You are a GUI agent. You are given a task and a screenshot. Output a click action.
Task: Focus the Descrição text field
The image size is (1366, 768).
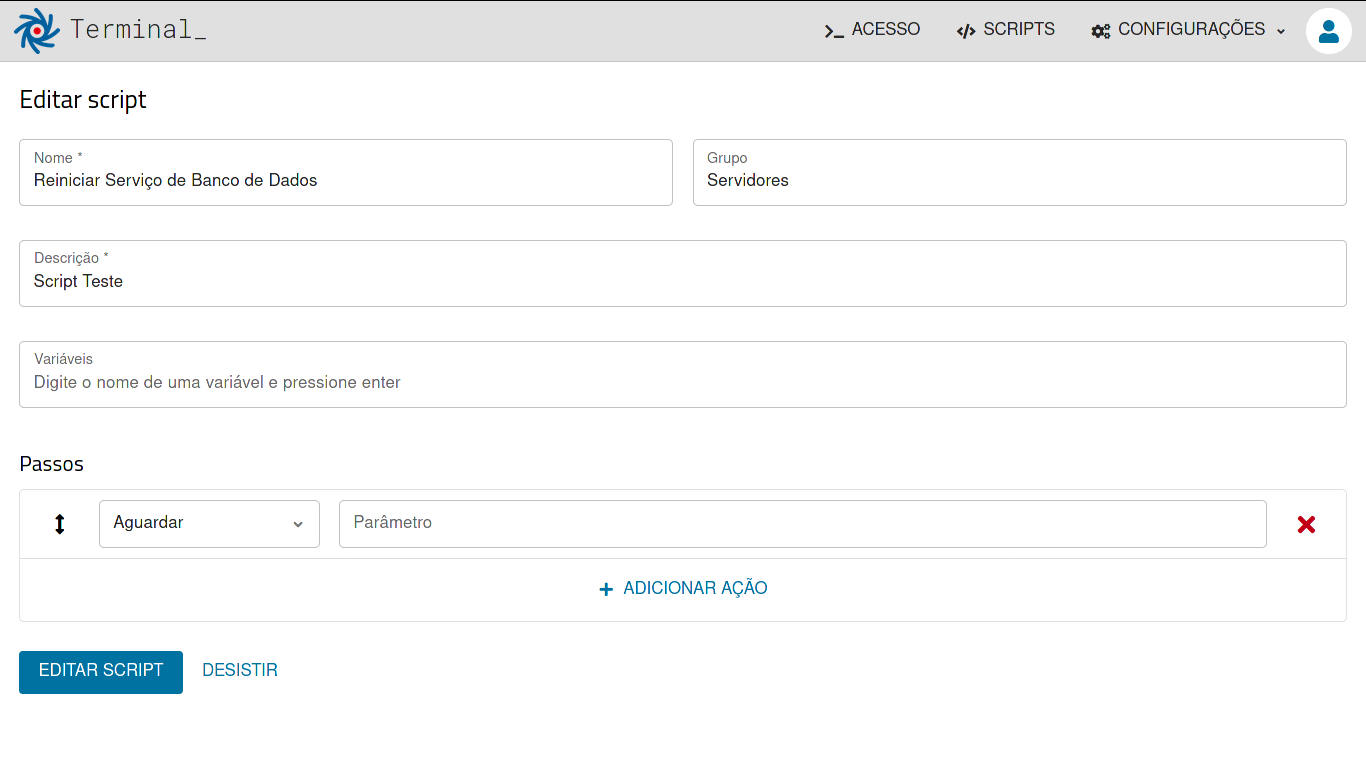(683, 273)
